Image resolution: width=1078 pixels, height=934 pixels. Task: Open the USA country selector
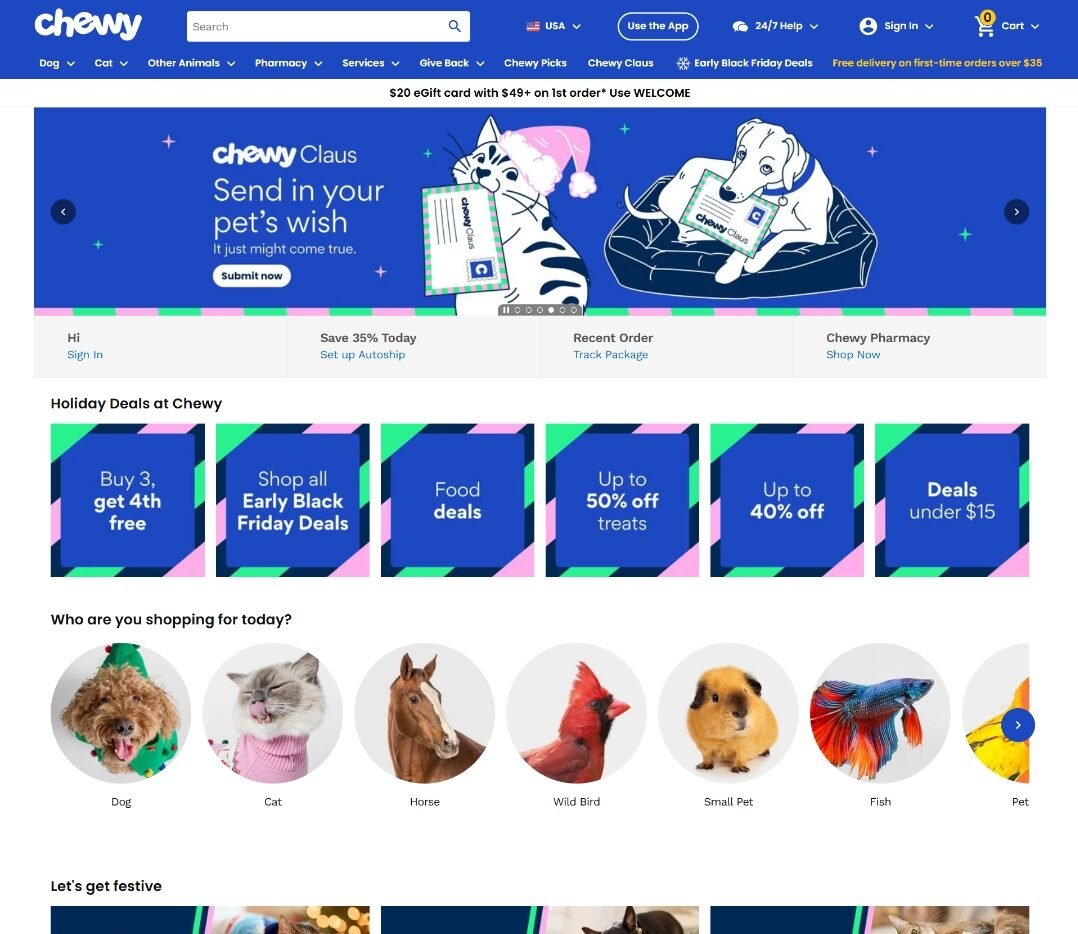(x=553, y=26)
